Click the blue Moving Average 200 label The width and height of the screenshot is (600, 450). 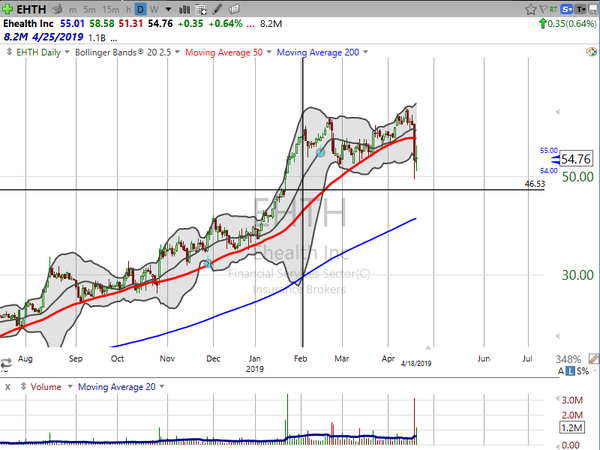pyautogui.click(x=318, y=52)
